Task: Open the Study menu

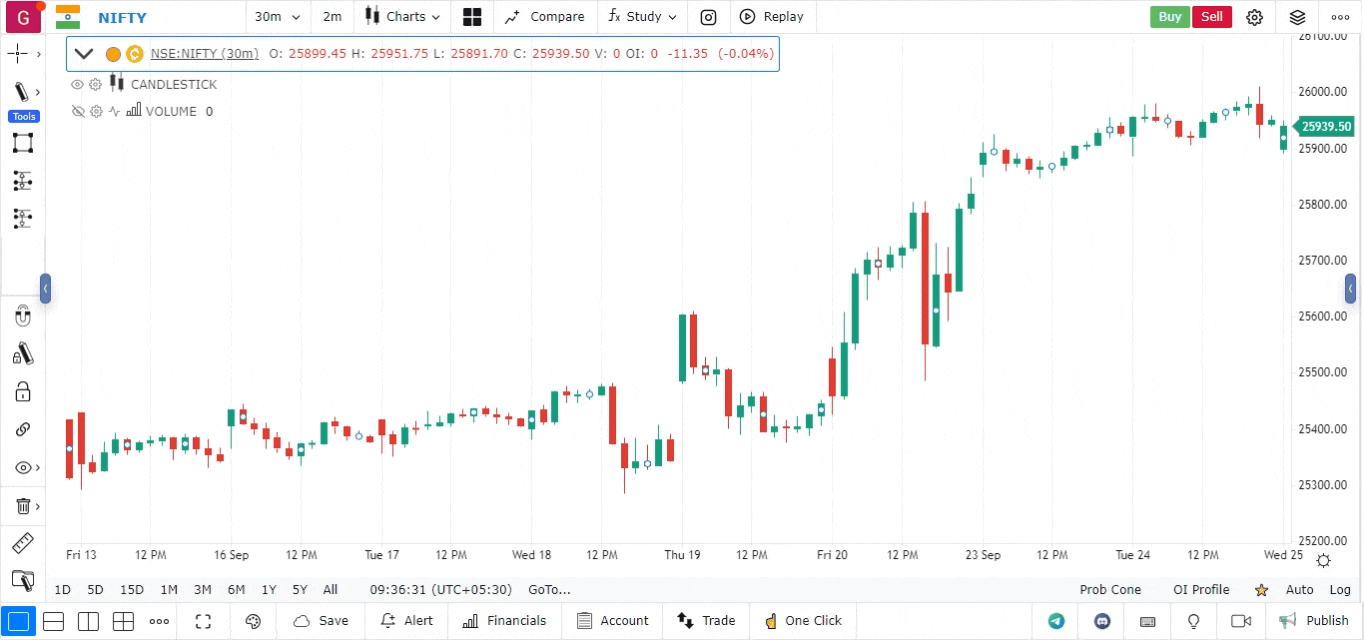Action: 642,17
